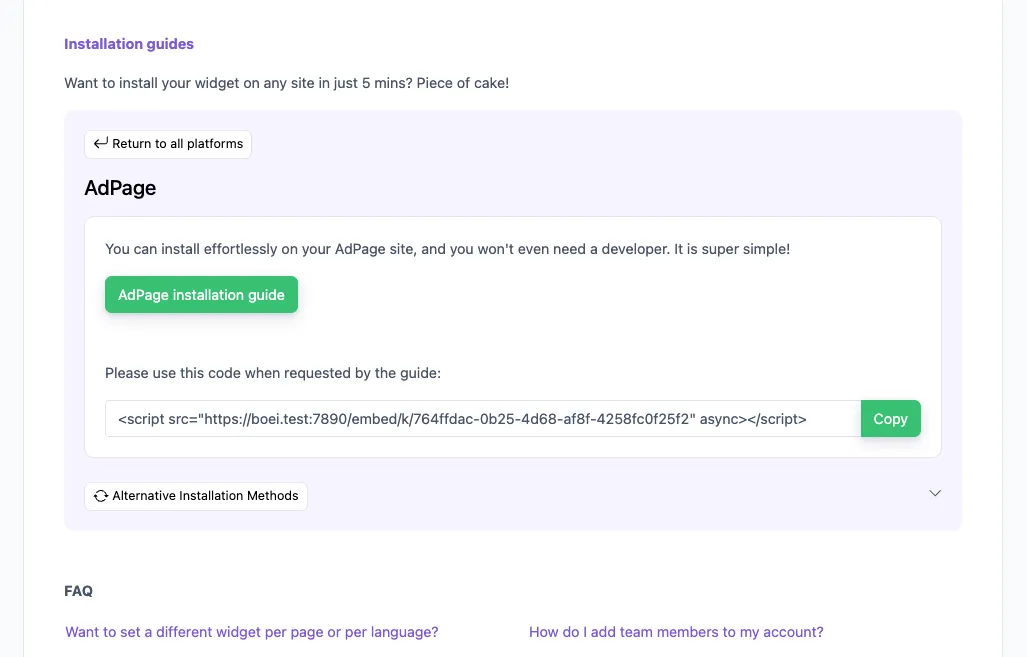Screen dimensions: 1027x657
Task: Click the Alternative Installation Methods label
Action: (205, 495)
